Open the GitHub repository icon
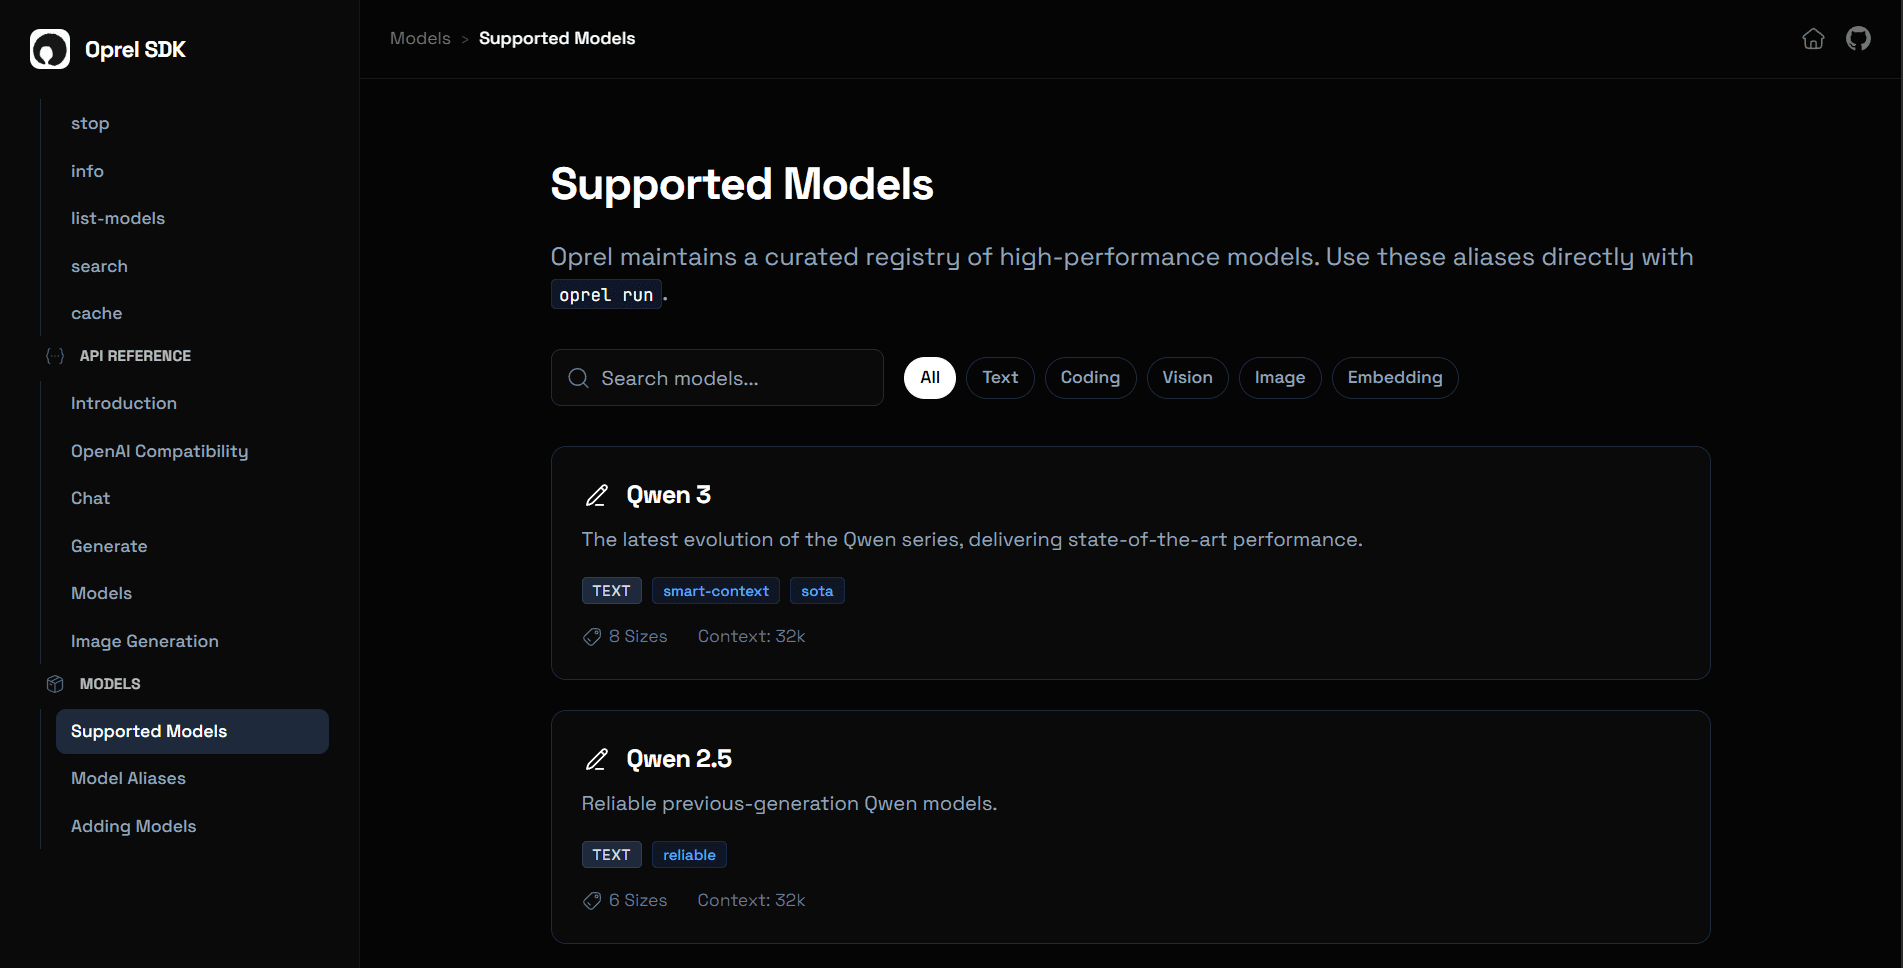 point(1859,38)
